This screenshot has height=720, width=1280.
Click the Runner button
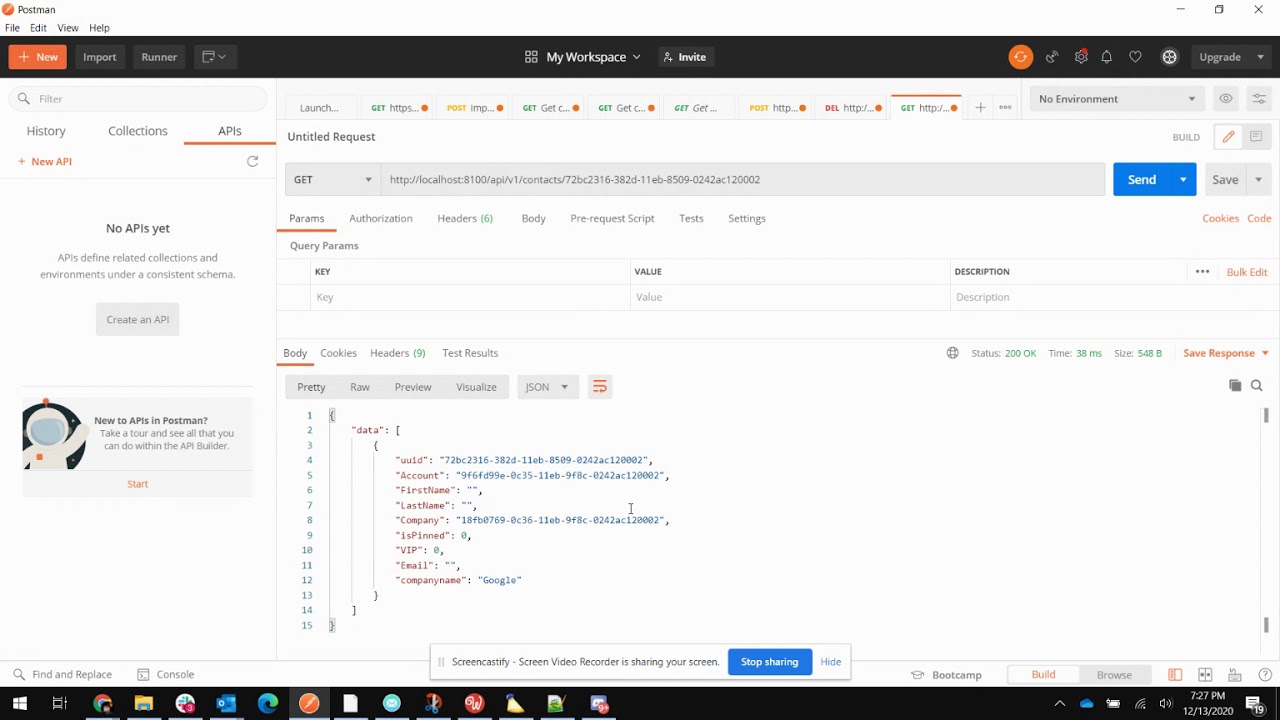[159, 57]
